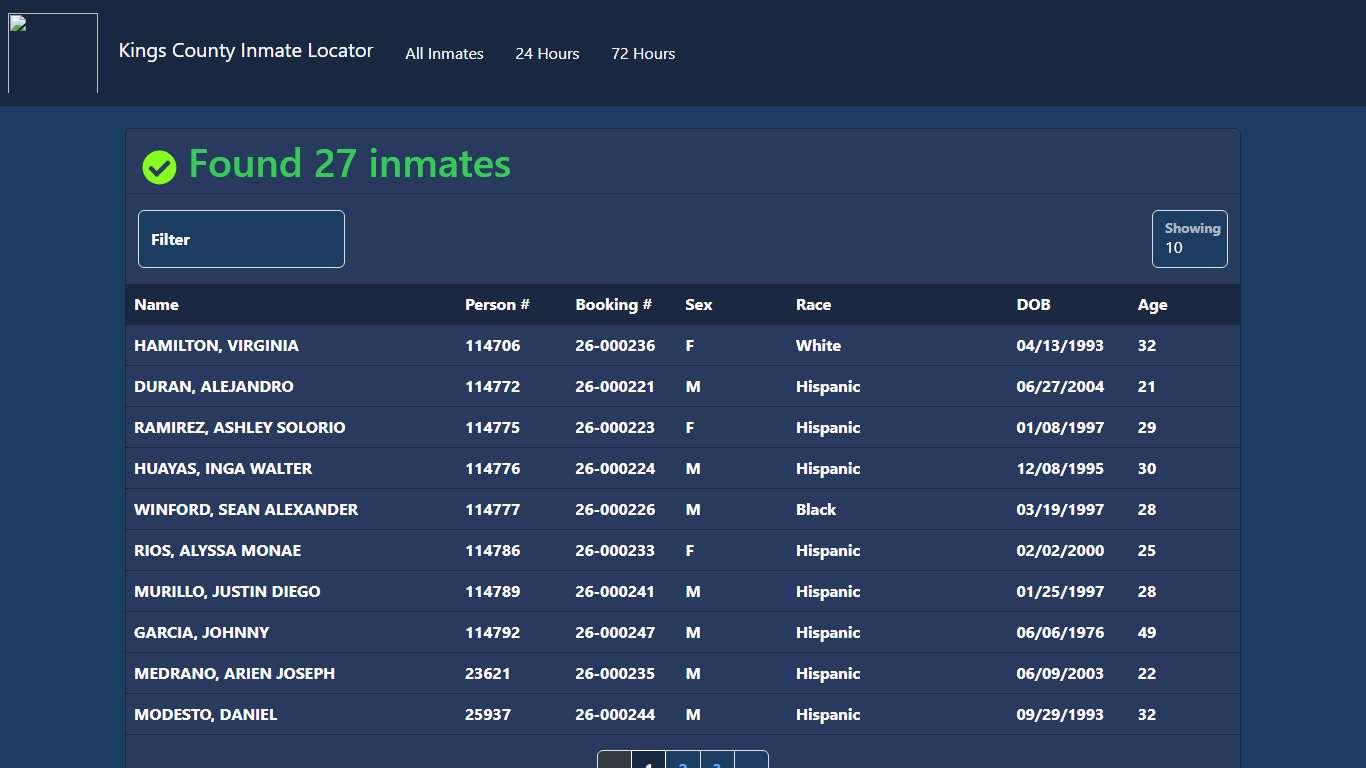The width and height of the screenshot is (1366, 768).
Task: Sort inmates by the Name column
Action: (156, 305)
